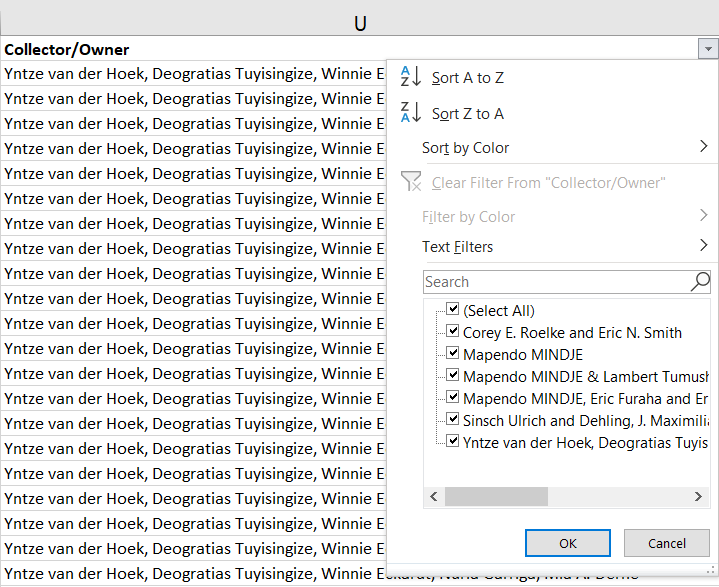
Task: Click the Clear Filter funnel icon
Action: click(x=411, y=182)
